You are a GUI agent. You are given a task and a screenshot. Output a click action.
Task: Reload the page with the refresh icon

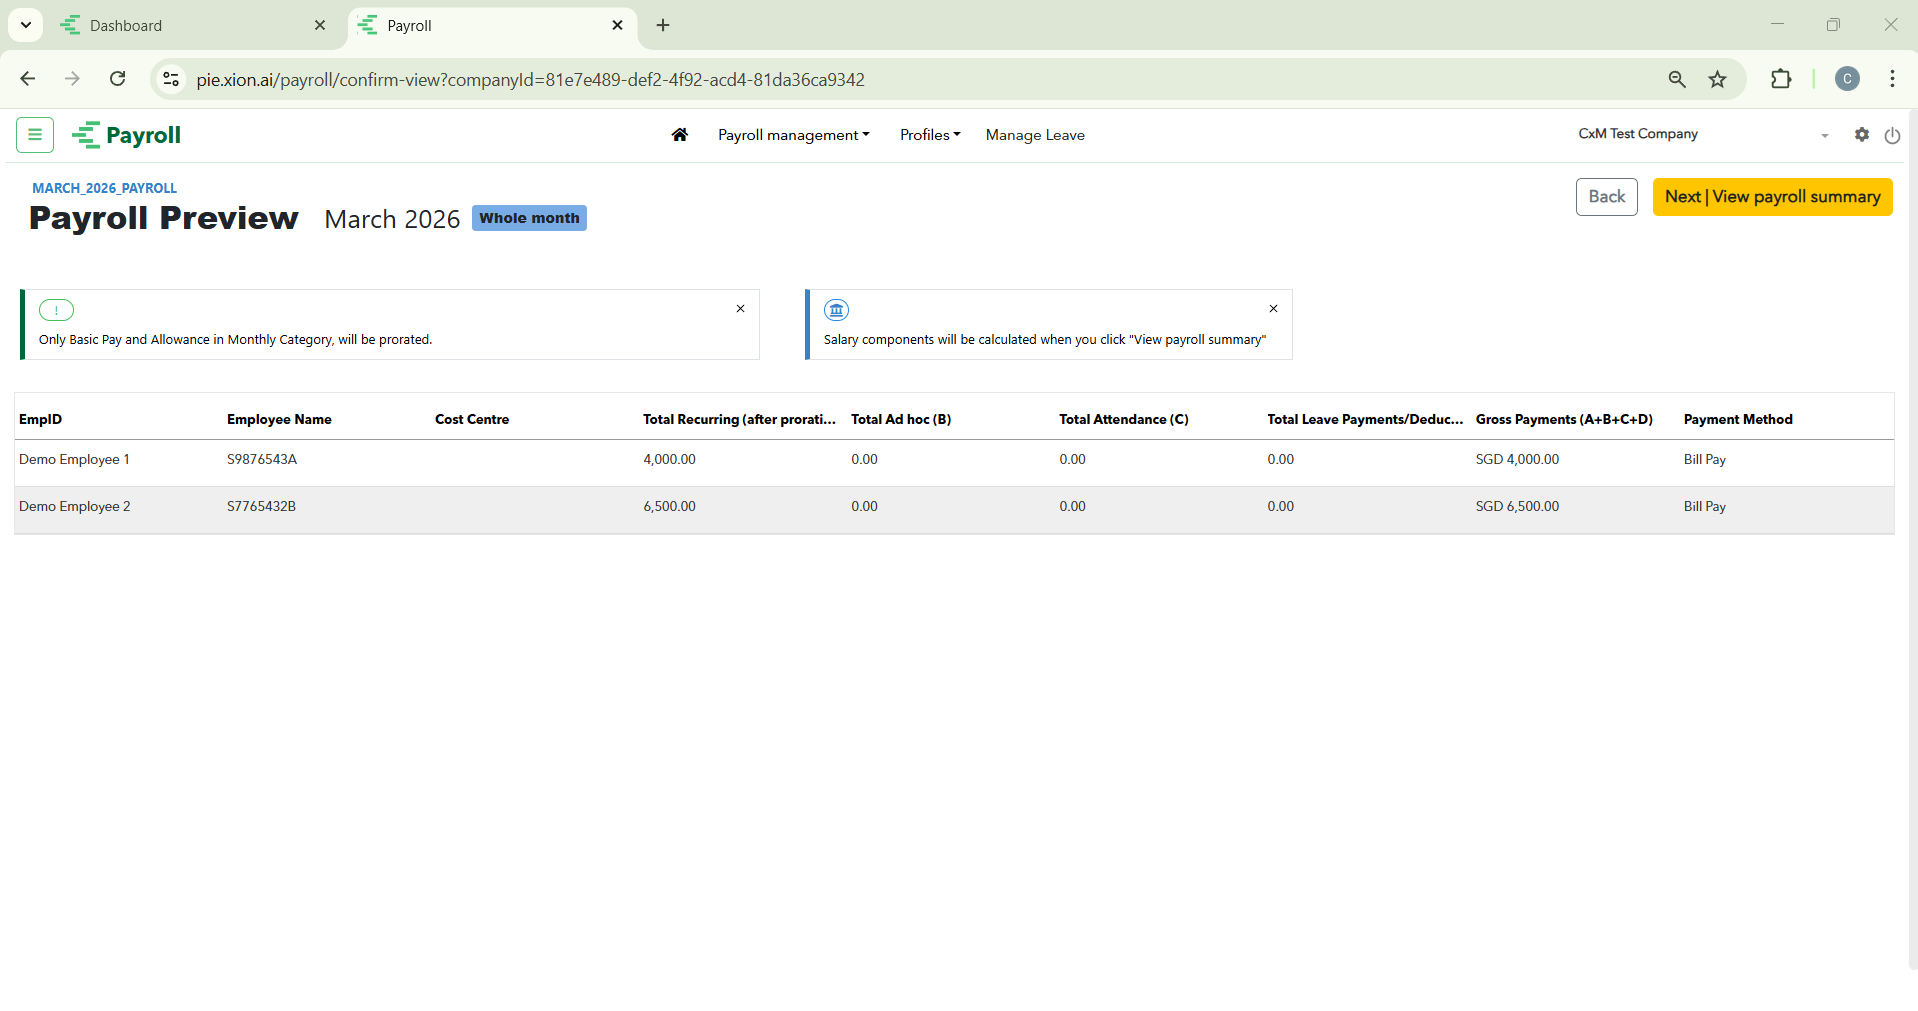118,79
